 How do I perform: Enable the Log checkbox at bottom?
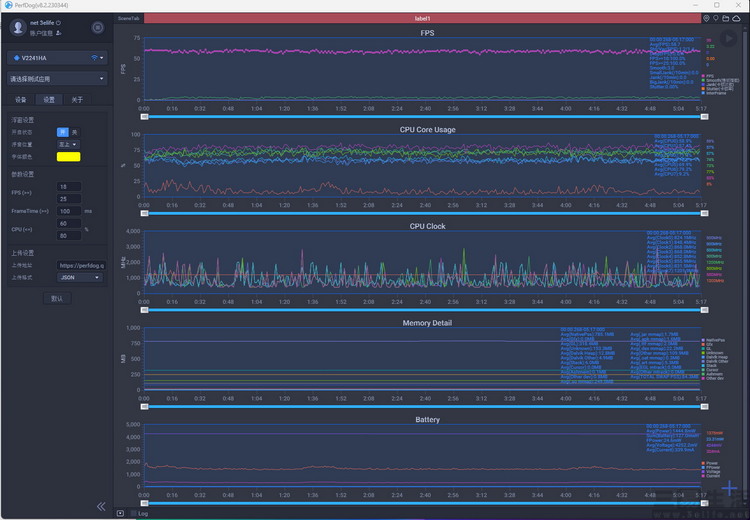click(134, 513)
